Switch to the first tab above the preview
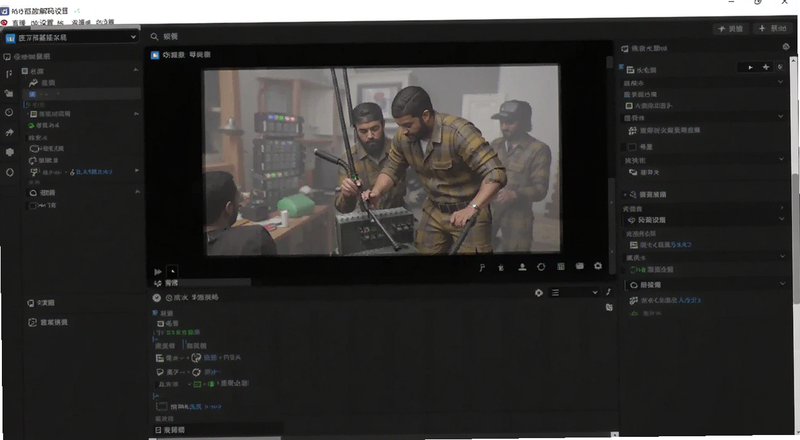The height and width of the screenshot is (440, 800). [173, 55]
